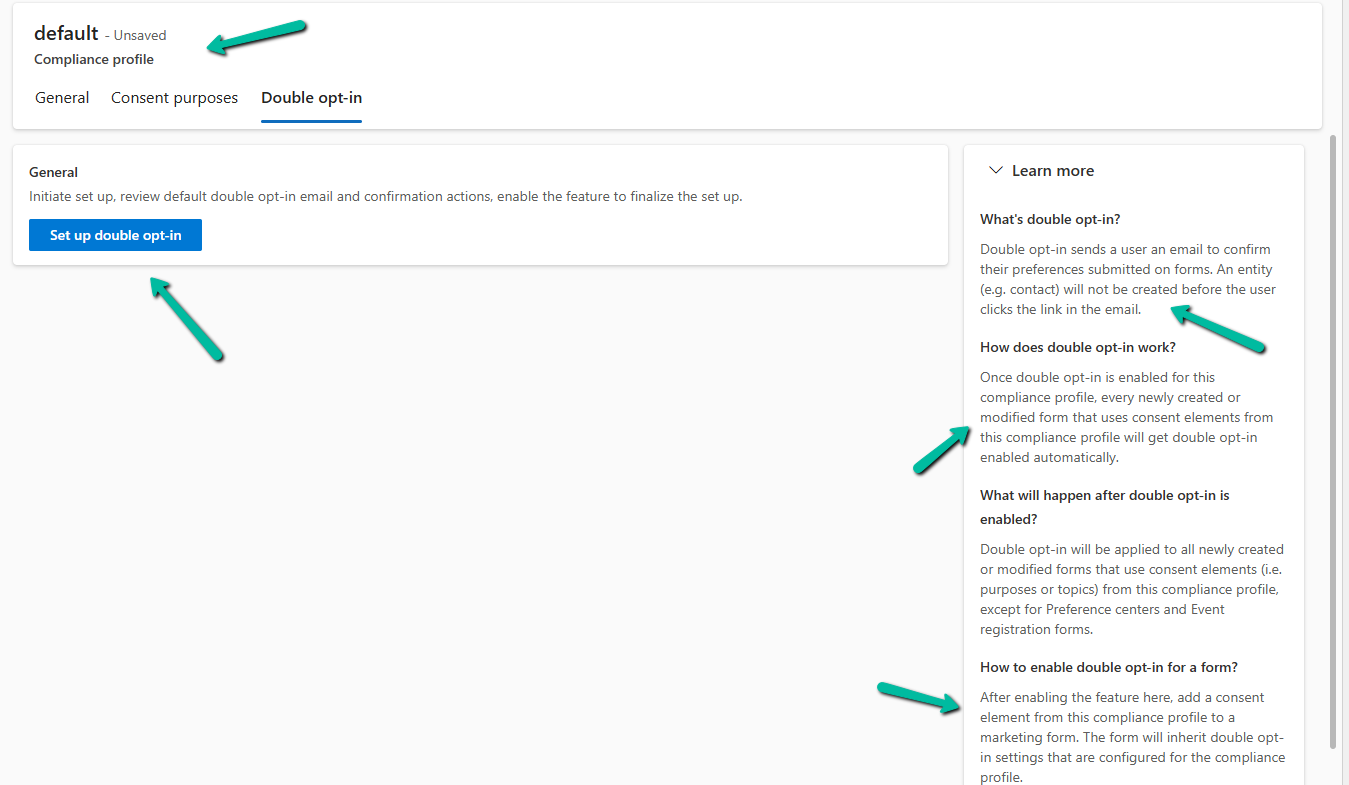Click the heading How does double opt-in work?
This screenshot has height=785, width=1349.
1077,347
